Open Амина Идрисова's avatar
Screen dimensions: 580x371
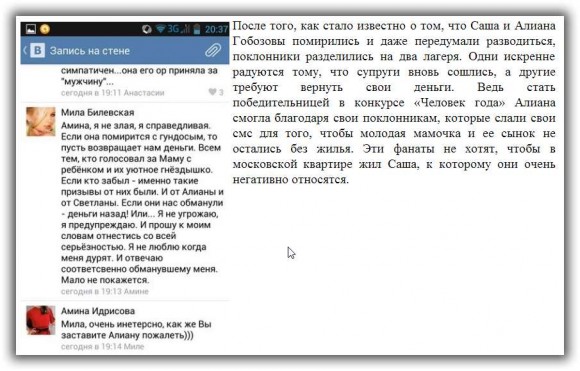click(41, 320)
